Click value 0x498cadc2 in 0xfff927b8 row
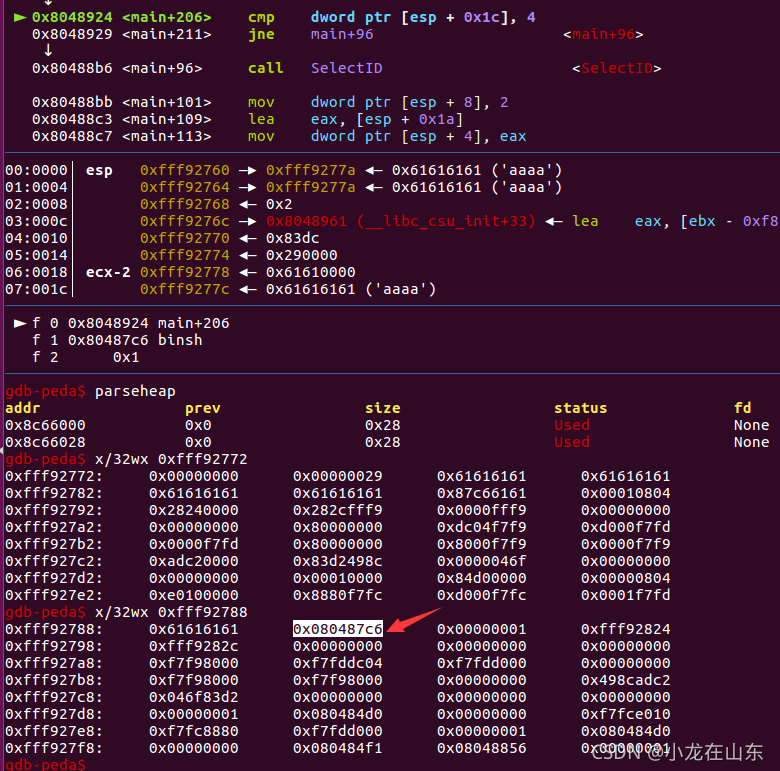 [x=625, y=680]
